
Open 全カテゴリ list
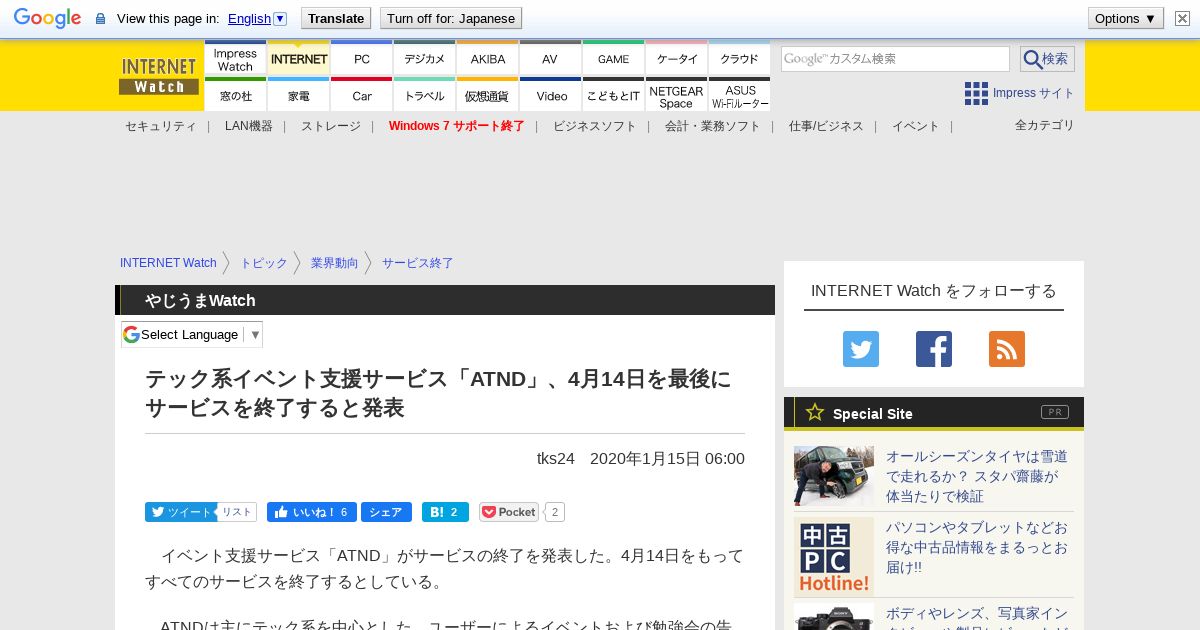point(1045,125)
